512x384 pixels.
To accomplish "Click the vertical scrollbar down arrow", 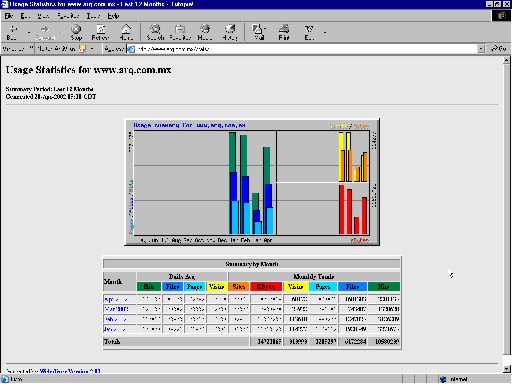I will click(x=506, y=369).
